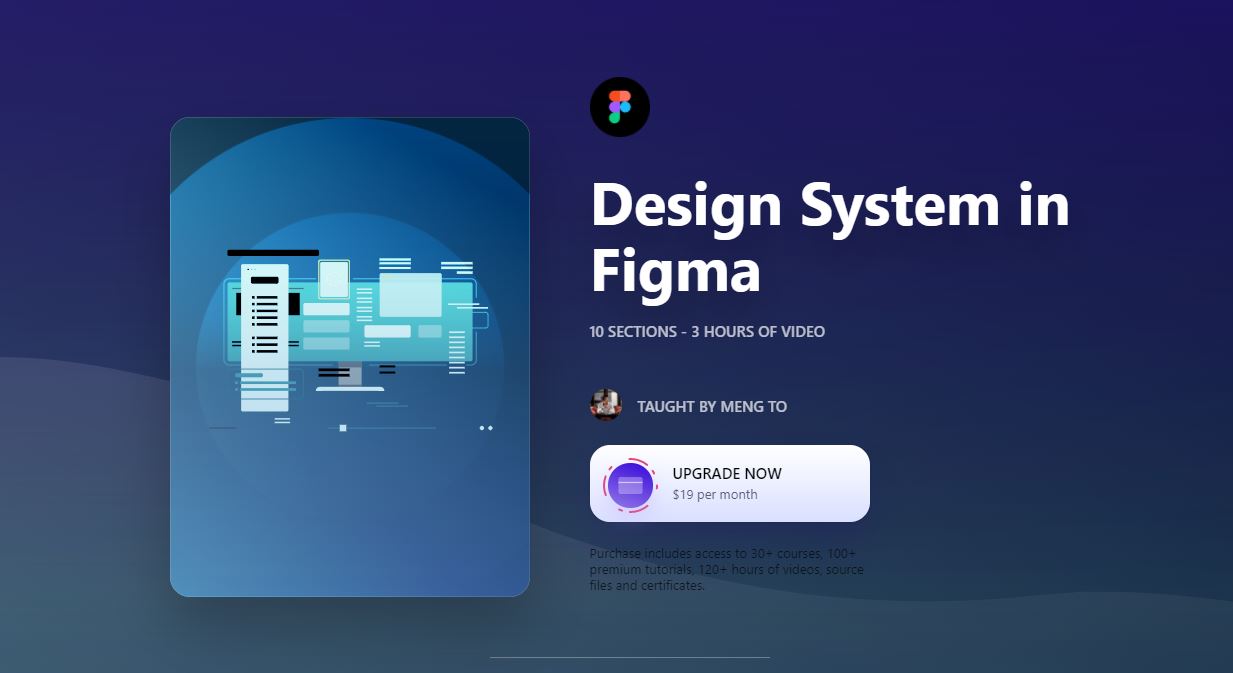Click the 'Purchase includes access' description text
The image size is (1233, 673).
[727, 569]
